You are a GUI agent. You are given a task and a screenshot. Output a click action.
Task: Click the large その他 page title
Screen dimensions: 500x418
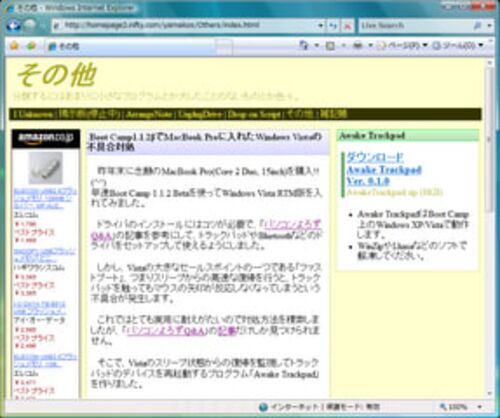point(57,75)
